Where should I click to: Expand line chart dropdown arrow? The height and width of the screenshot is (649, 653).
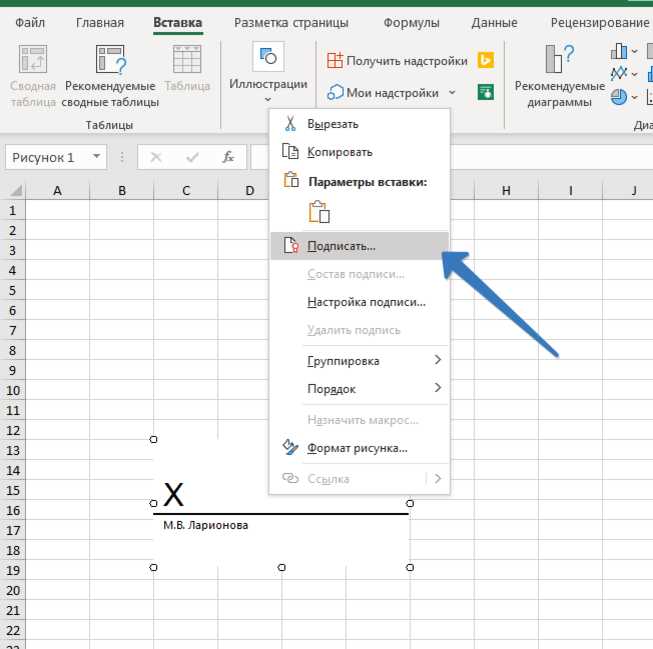click(x=634, y=75)
